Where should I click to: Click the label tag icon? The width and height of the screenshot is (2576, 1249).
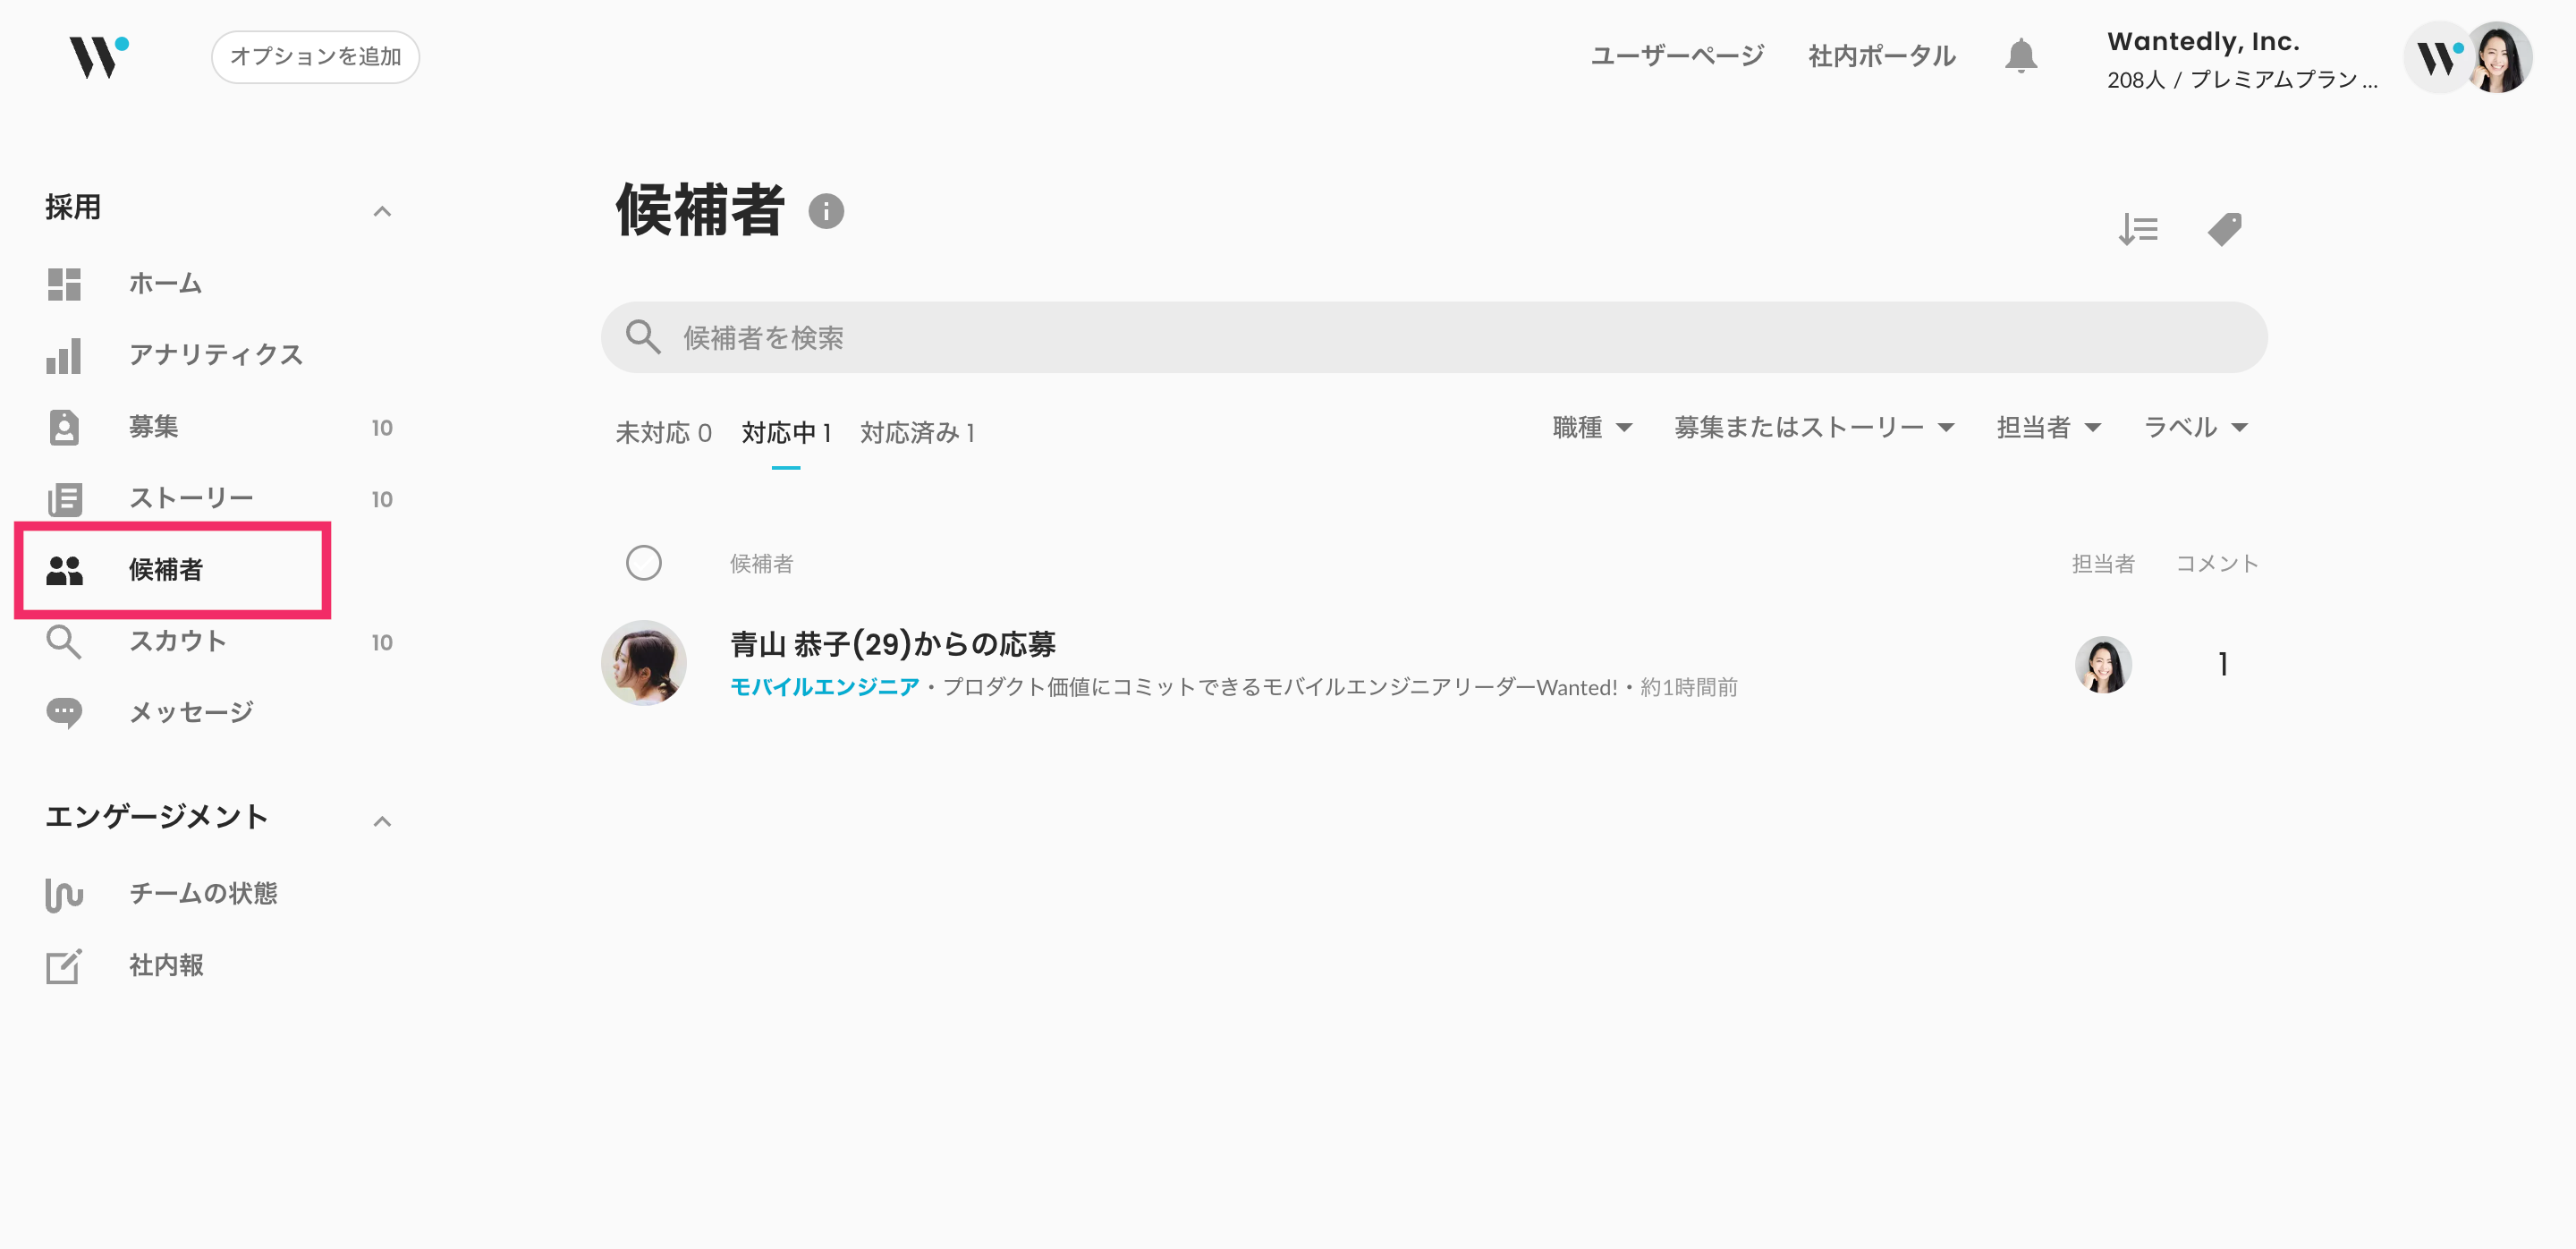[2224, 230]
